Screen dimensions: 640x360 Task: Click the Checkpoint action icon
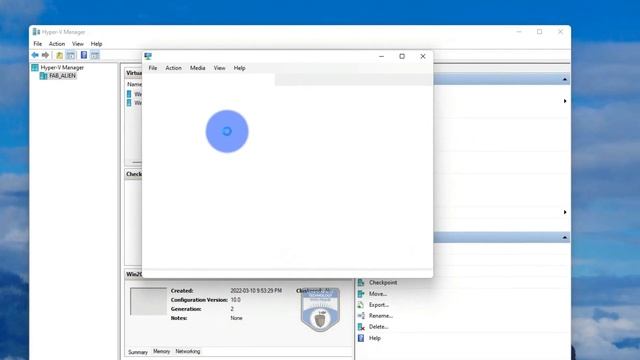(361, 282)
